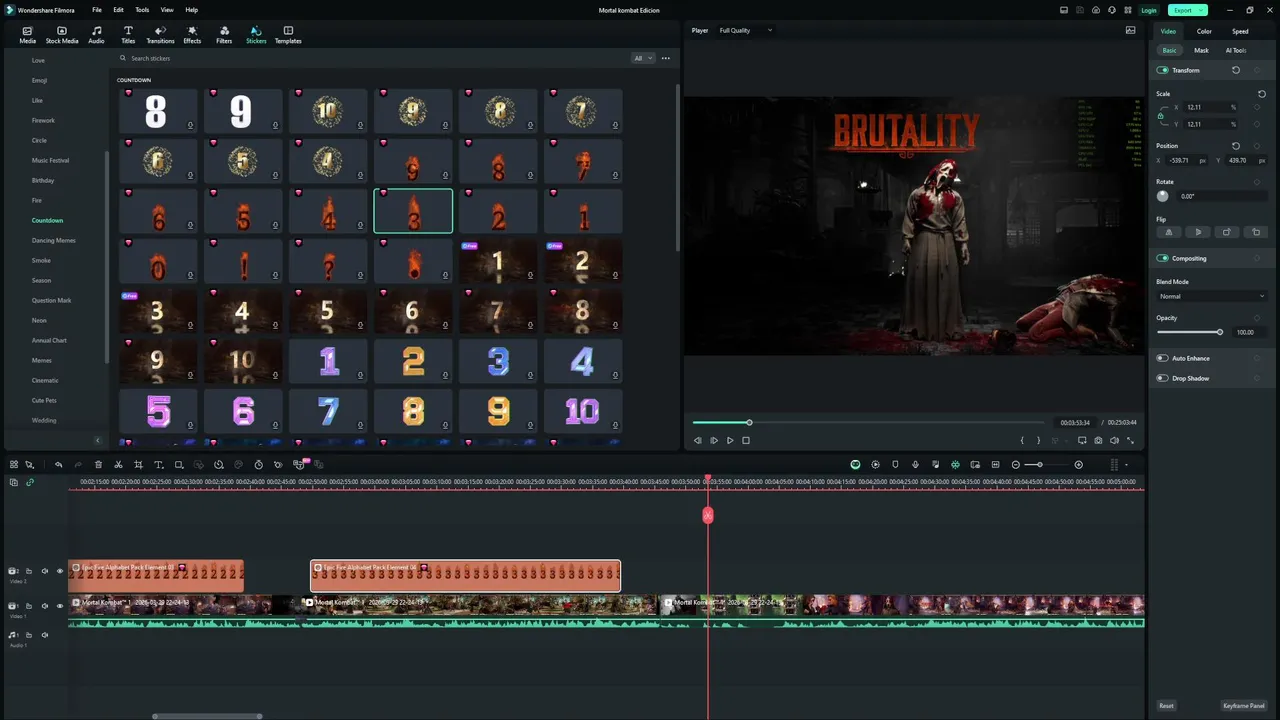Open the Titles tab
This screenshot has width=1280, height=720.
(x=128, y=35)
